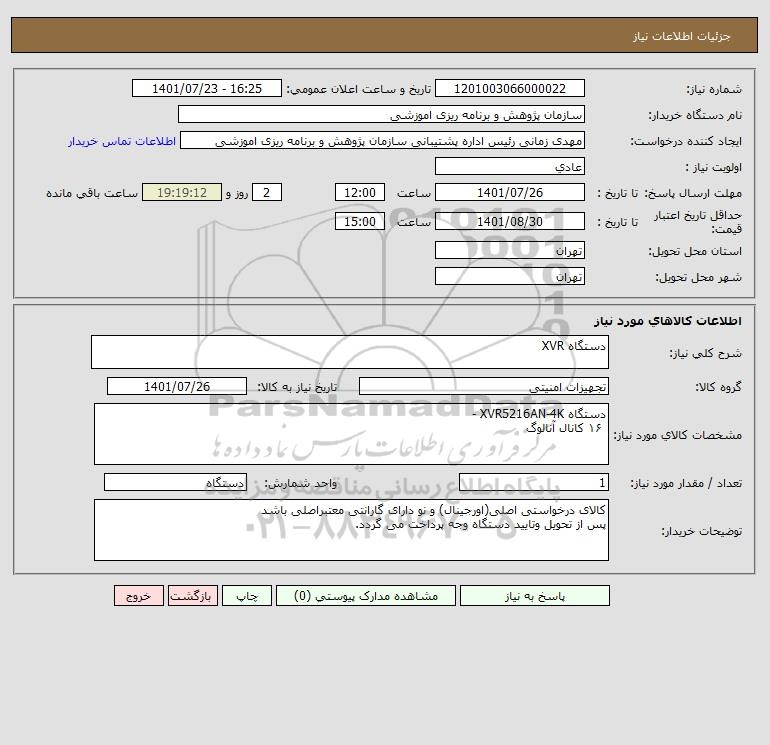Click the تعداد / مقدار مورد نیاز label
The image size is (770, 745).
(x=686, y=483)
